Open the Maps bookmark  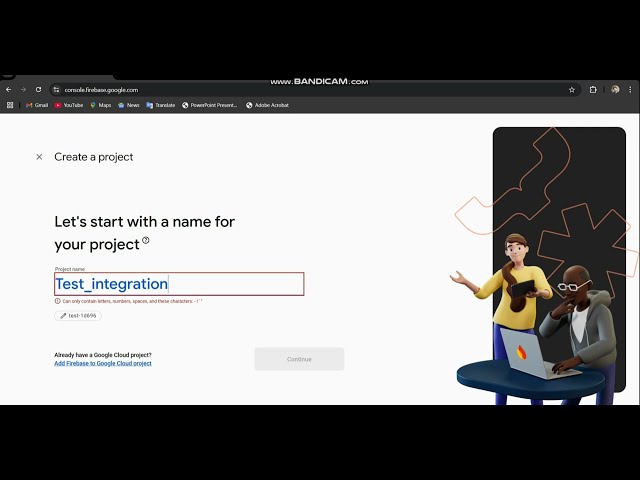100,105
